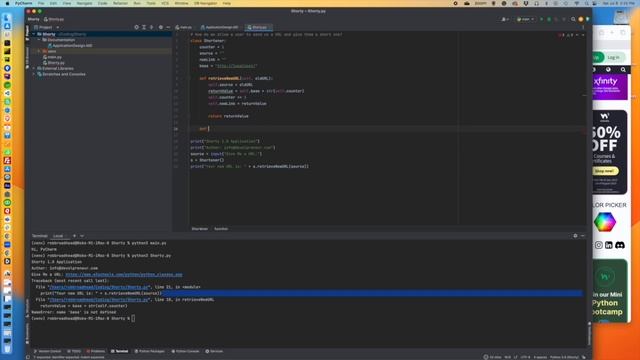Click the orange IDE updates icon in toolbar

580,19
